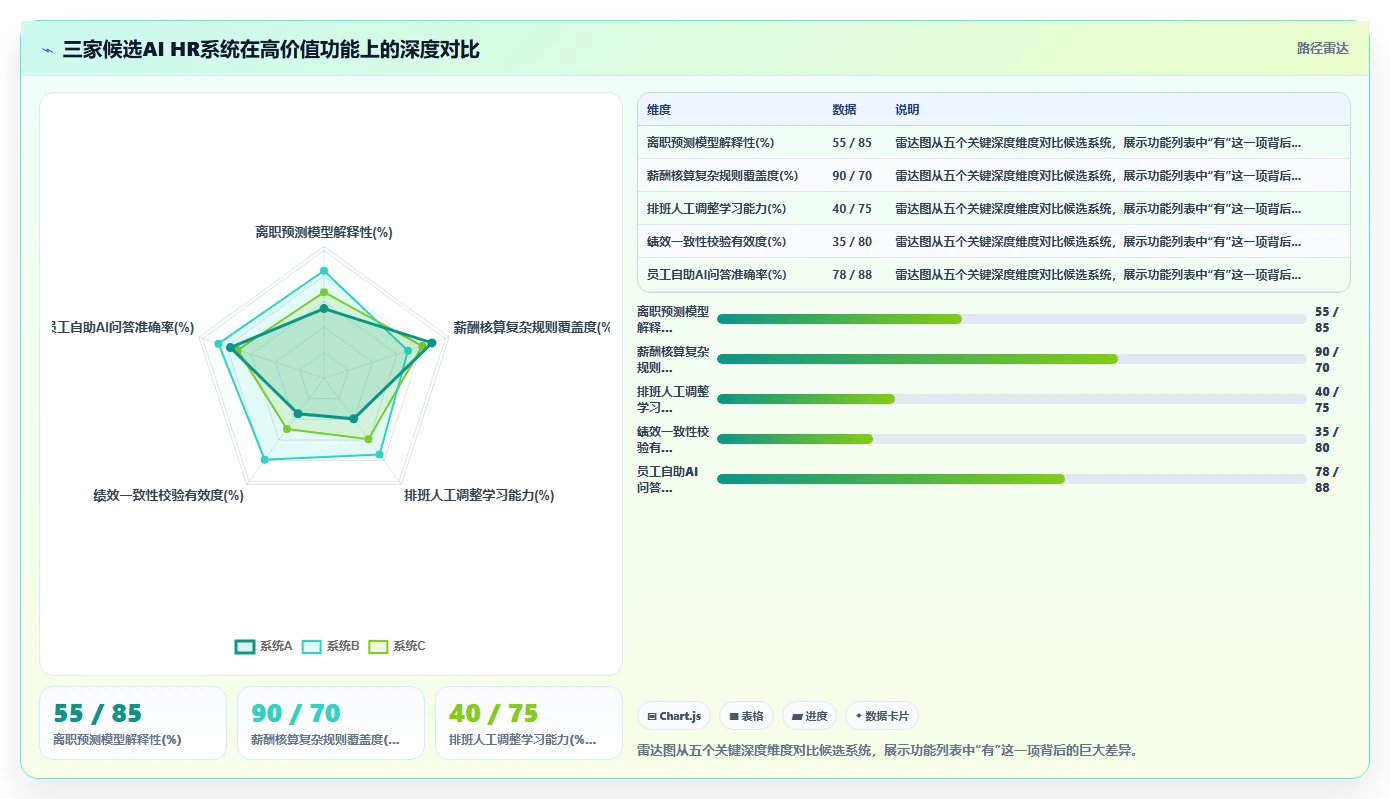
Task: Select table row 排班人工调整学习能力(%)
Action: [x=994, y=209]
